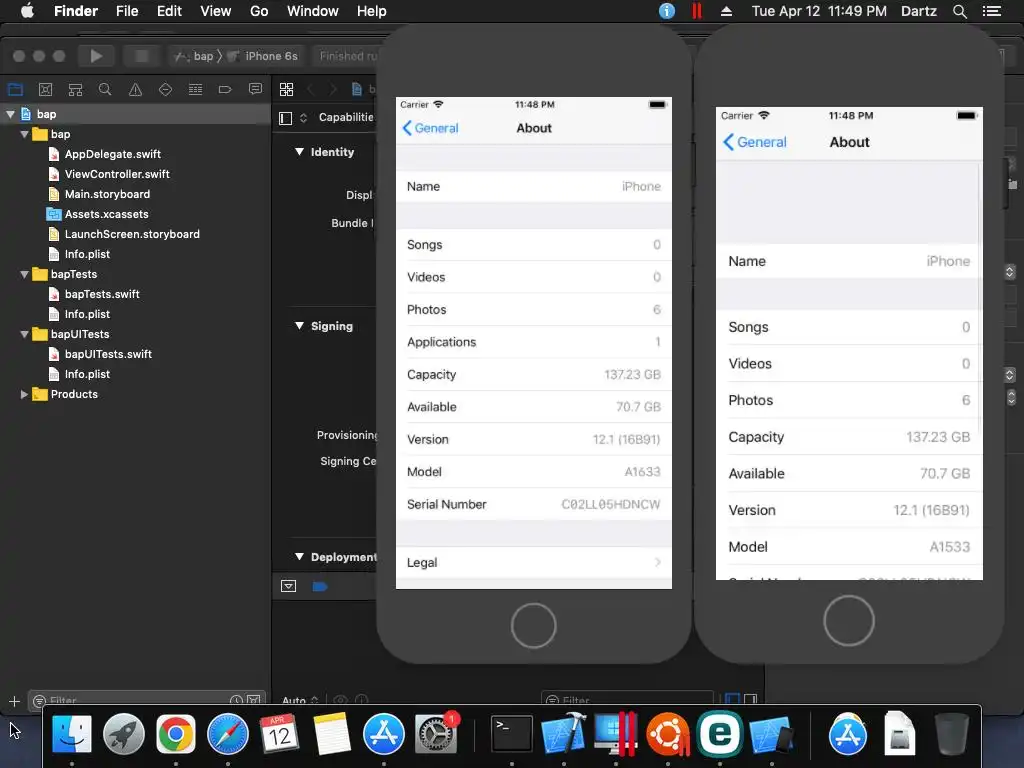
Task: Open the Find navigator magnifier icon
Action: [x=104, y=89]
